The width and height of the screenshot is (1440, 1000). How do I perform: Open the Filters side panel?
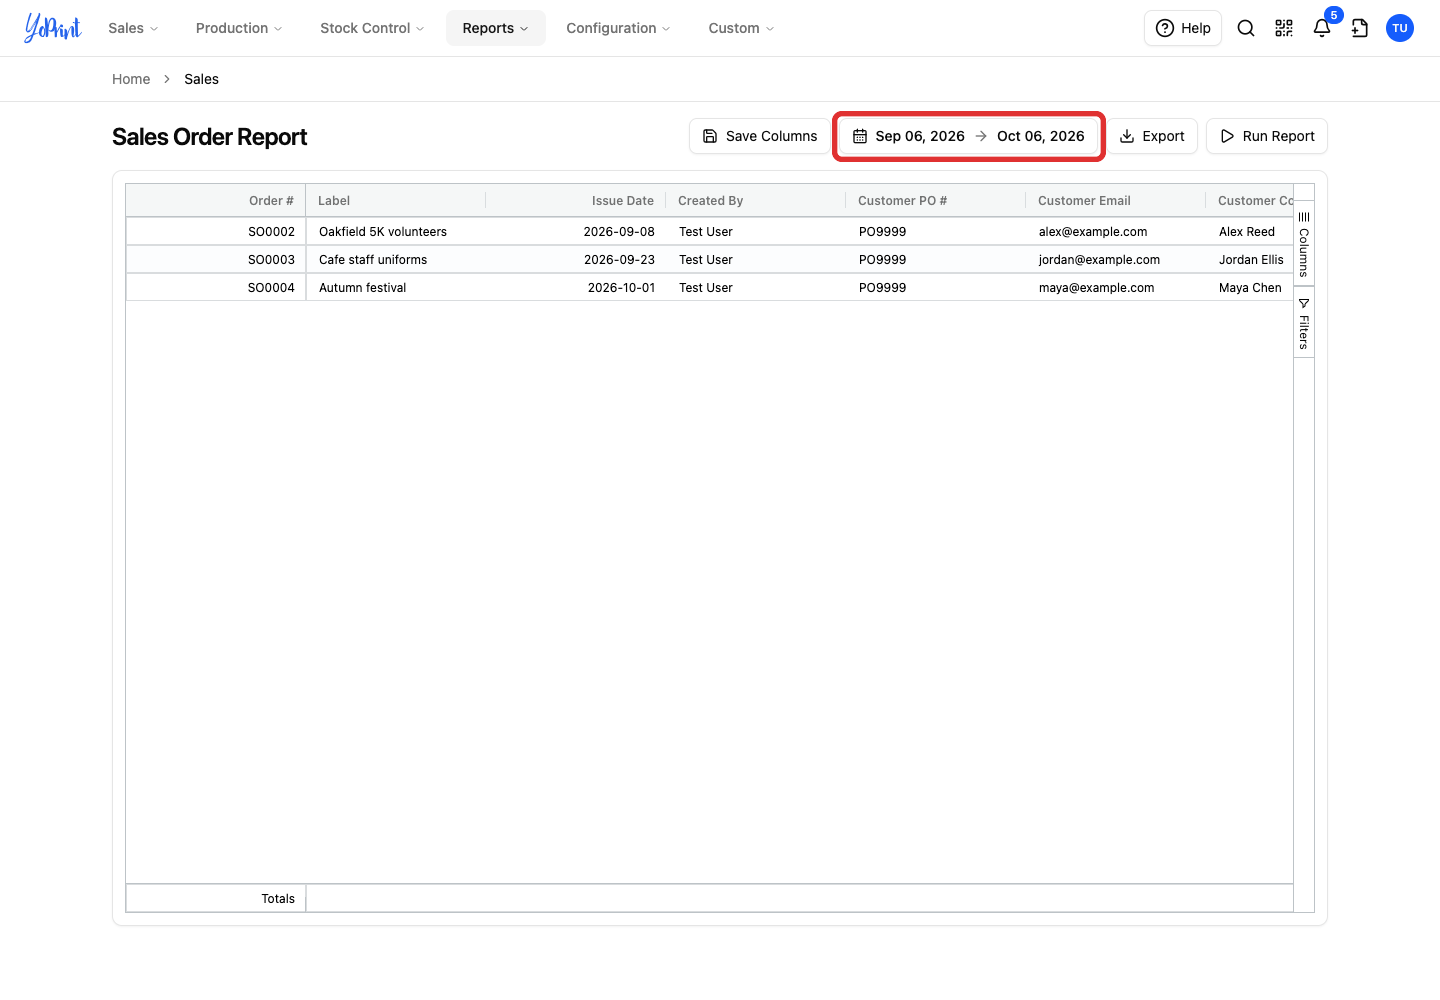(x=1304, y=323)
